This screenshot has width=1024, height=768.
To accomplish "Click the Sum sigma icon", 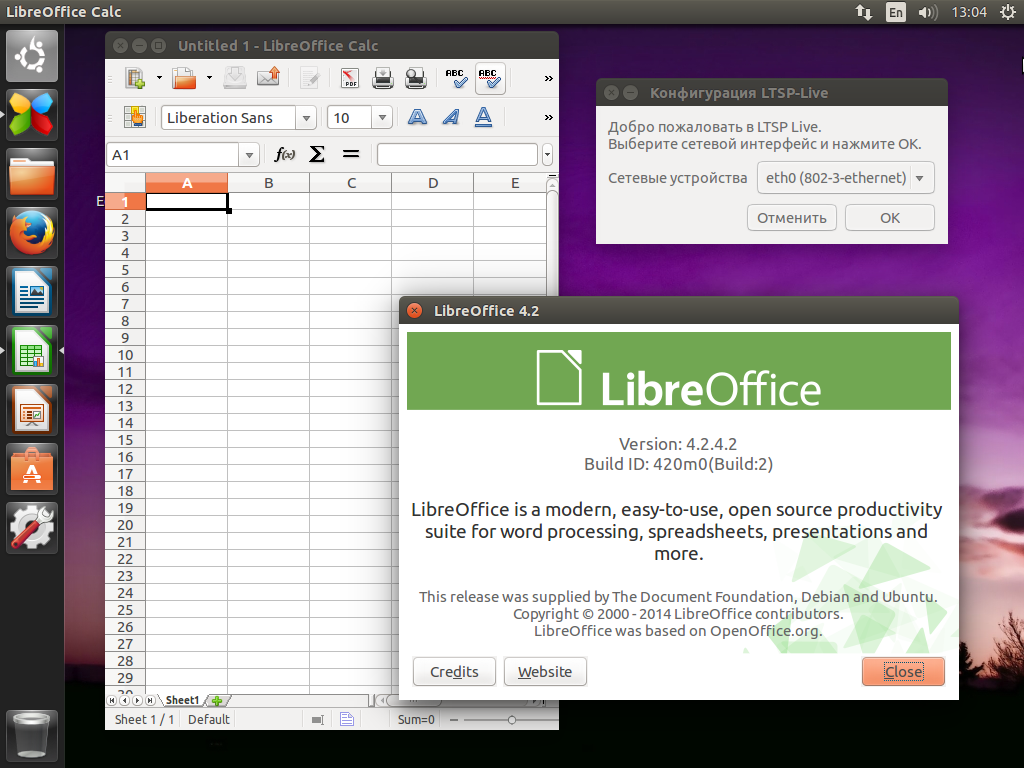I will pos(317,154).
